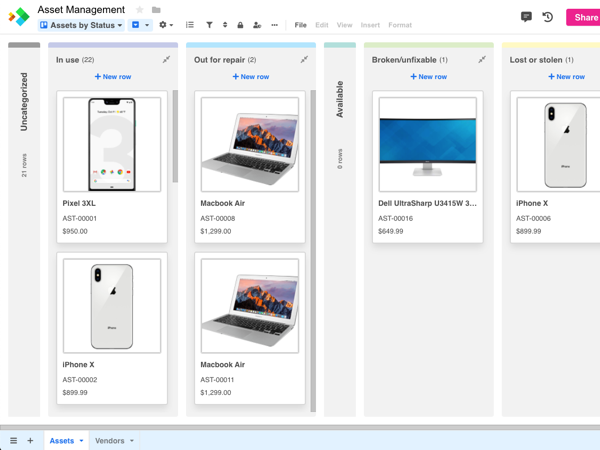The image size is (600, 450).
Task: Open the iPhone X image AST-00006
Action: click(x=559, y=144)
